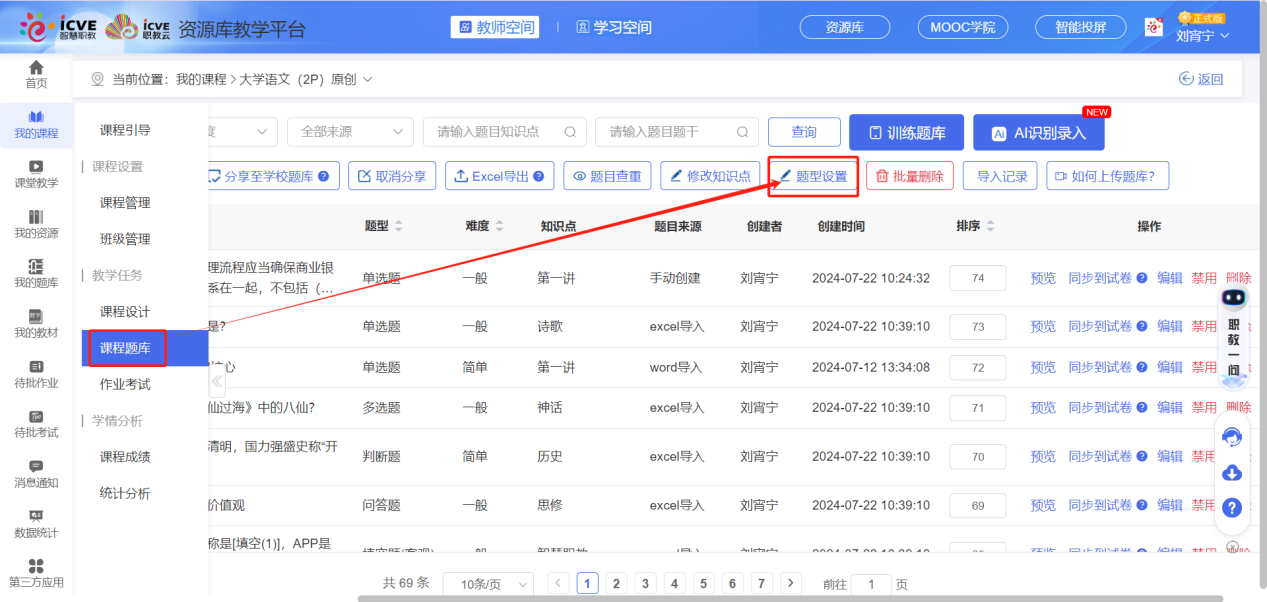Run 题目自查 question self-check

[x=607, y=175]
